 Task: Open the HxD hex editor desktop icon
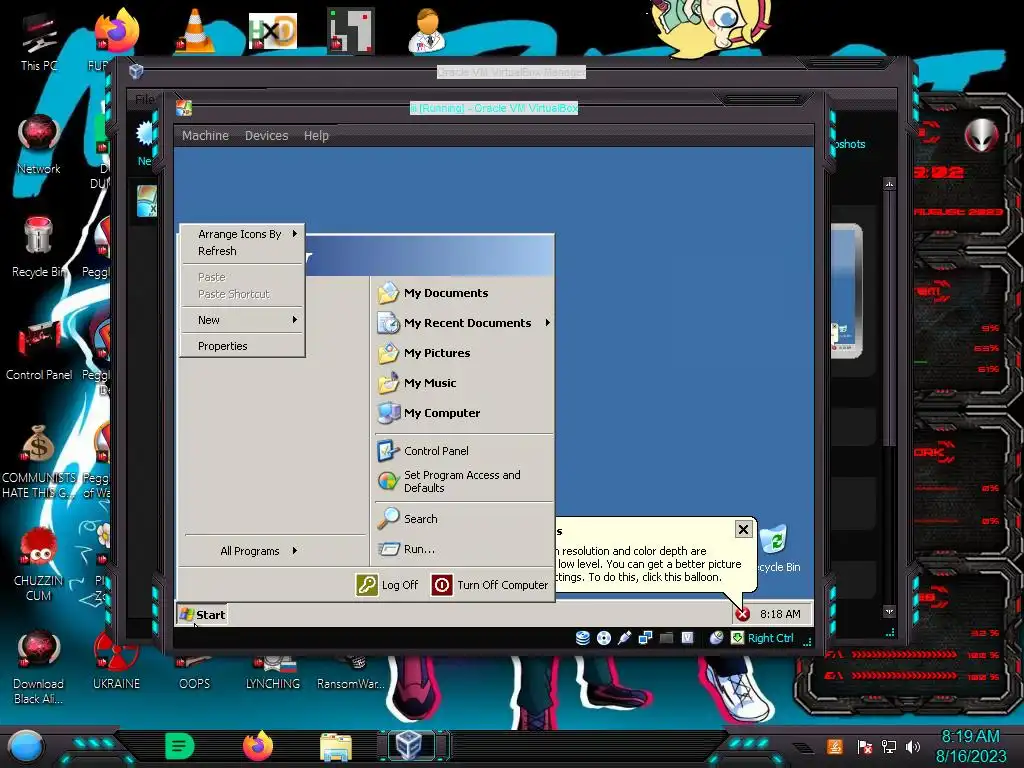pos(272,31)
